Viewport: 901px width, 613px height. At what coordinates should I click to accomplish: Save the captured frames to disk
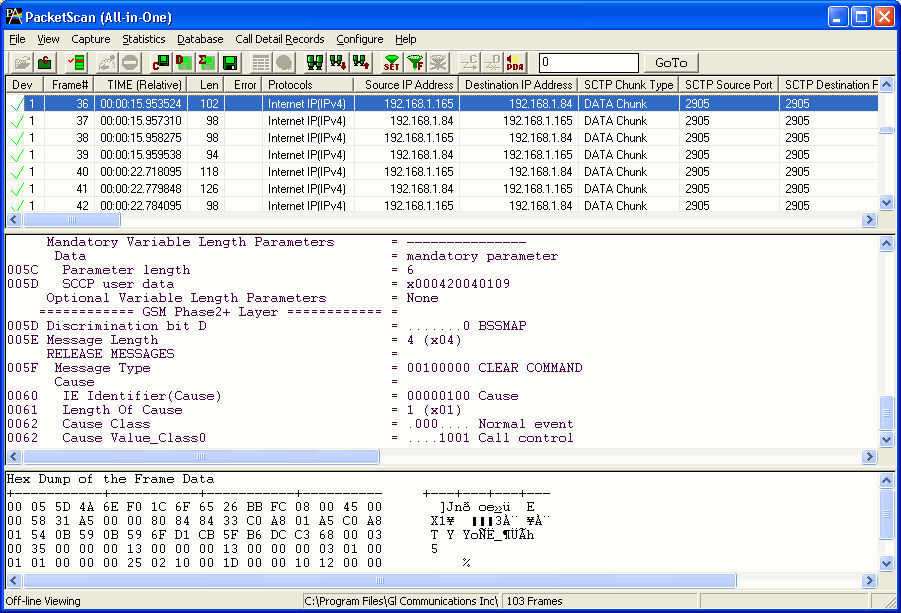click(x=231, y=62)
